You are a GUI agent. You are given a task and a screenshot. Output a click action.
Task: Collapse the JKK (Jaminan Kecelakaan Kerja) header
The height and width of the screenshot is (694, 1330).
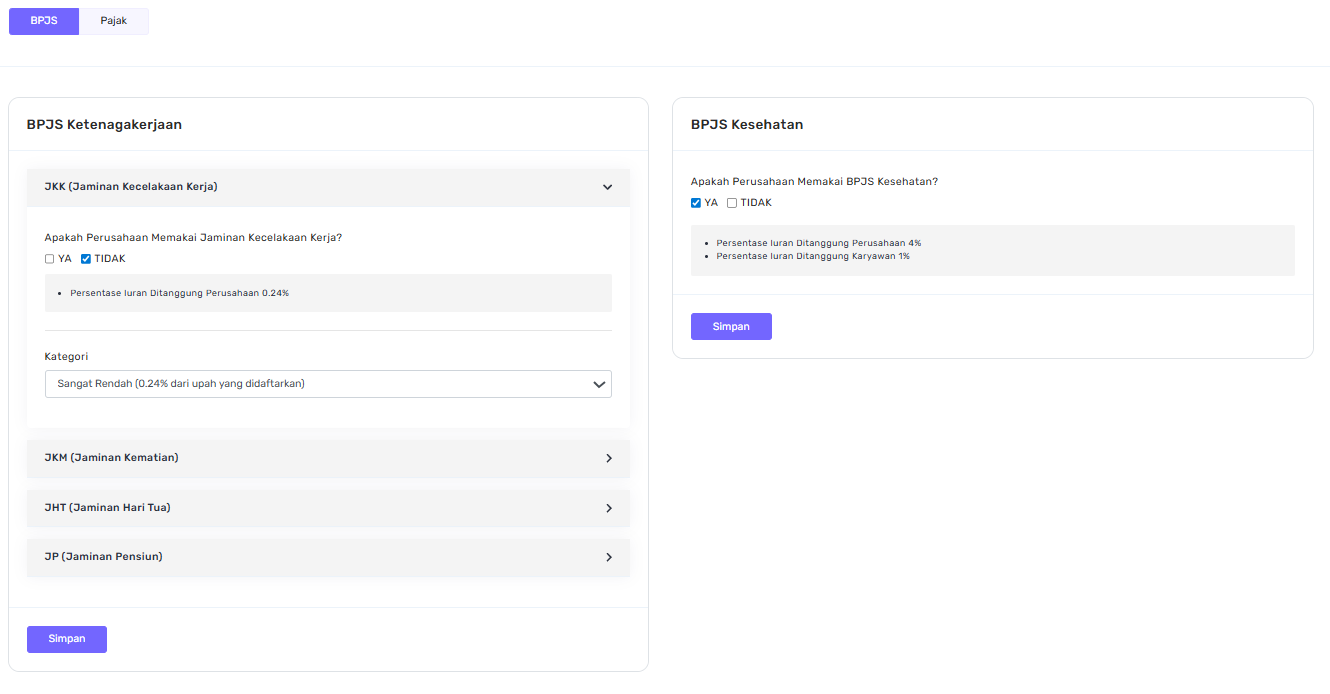[328, 187]
